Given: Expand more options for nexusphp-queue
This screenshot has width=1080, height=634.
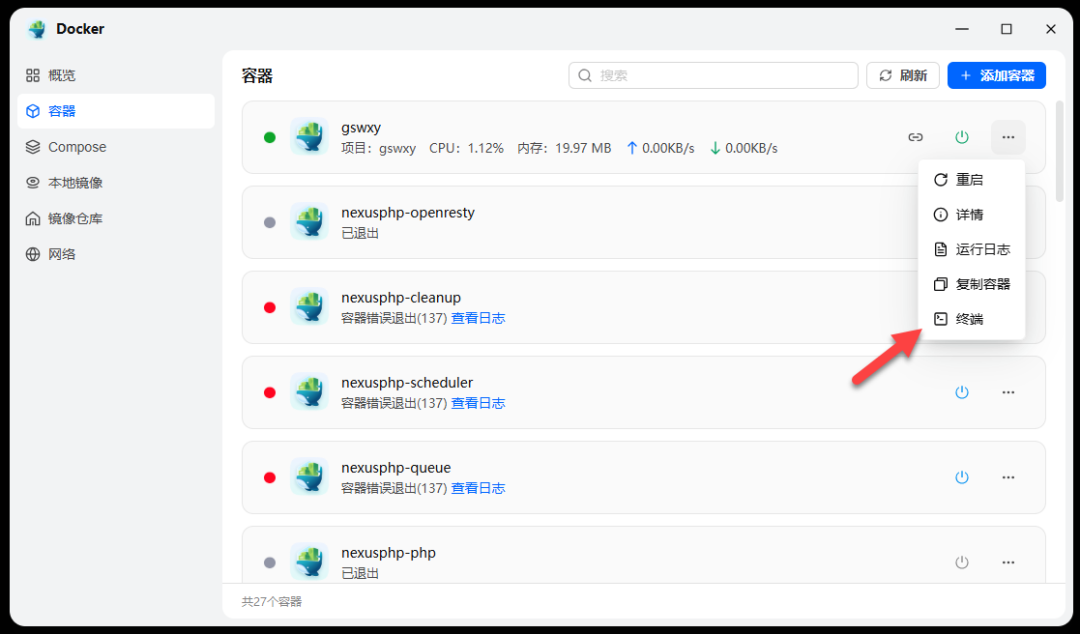Looking at the screenshot, I should [1008, 477].
